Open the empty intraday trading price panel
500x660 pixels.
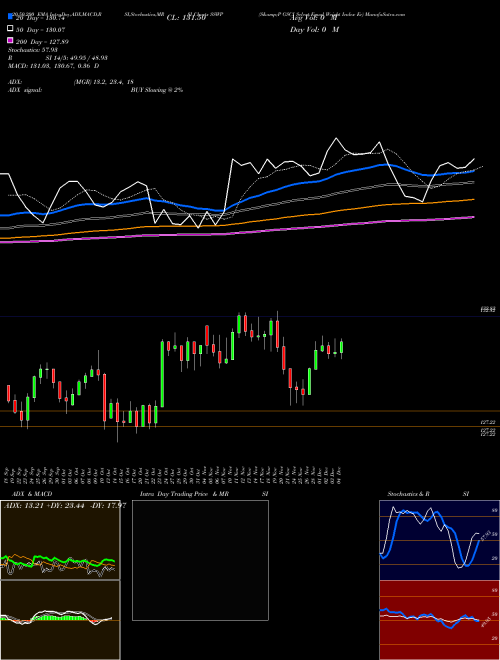coord(200,560)
